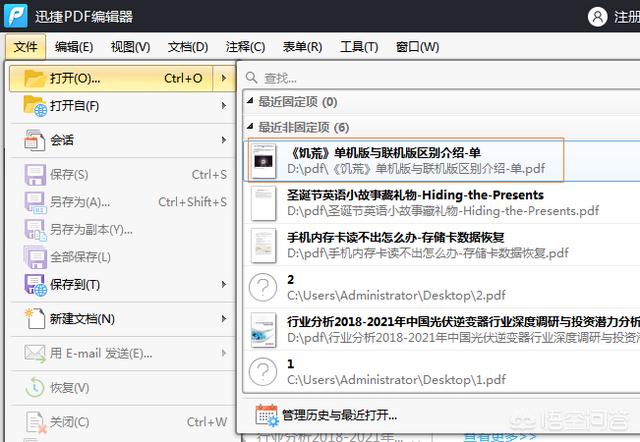
Task: Select path C:\Users\Administrator\Desktop\2.pdf
Action: [396, 295]
